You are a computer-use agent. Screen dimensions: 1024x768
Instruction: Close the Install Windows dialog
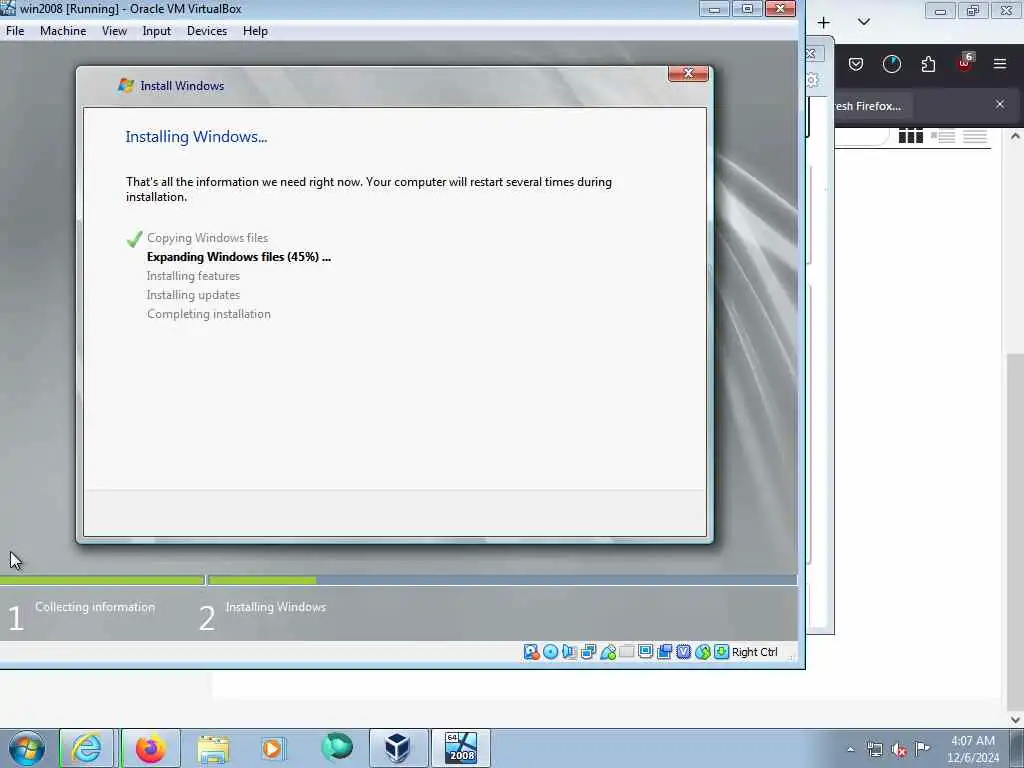[688, 73]
